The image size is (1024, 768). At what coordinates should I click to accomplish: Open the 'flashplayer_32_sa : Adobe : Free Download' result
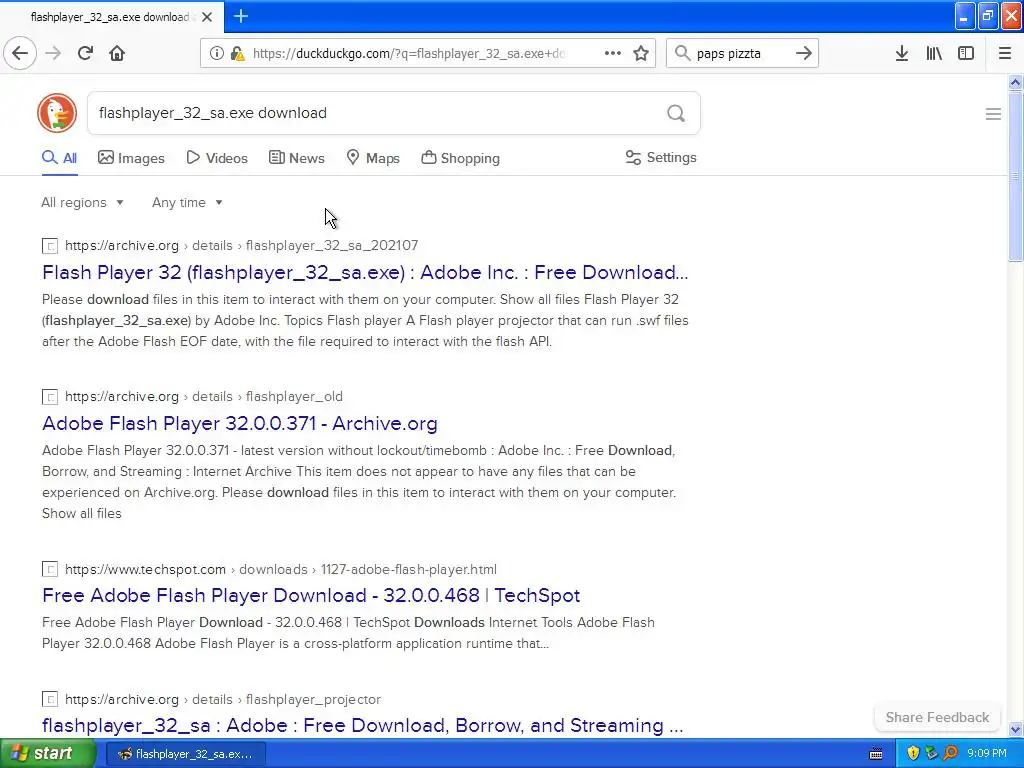[362, 726]
